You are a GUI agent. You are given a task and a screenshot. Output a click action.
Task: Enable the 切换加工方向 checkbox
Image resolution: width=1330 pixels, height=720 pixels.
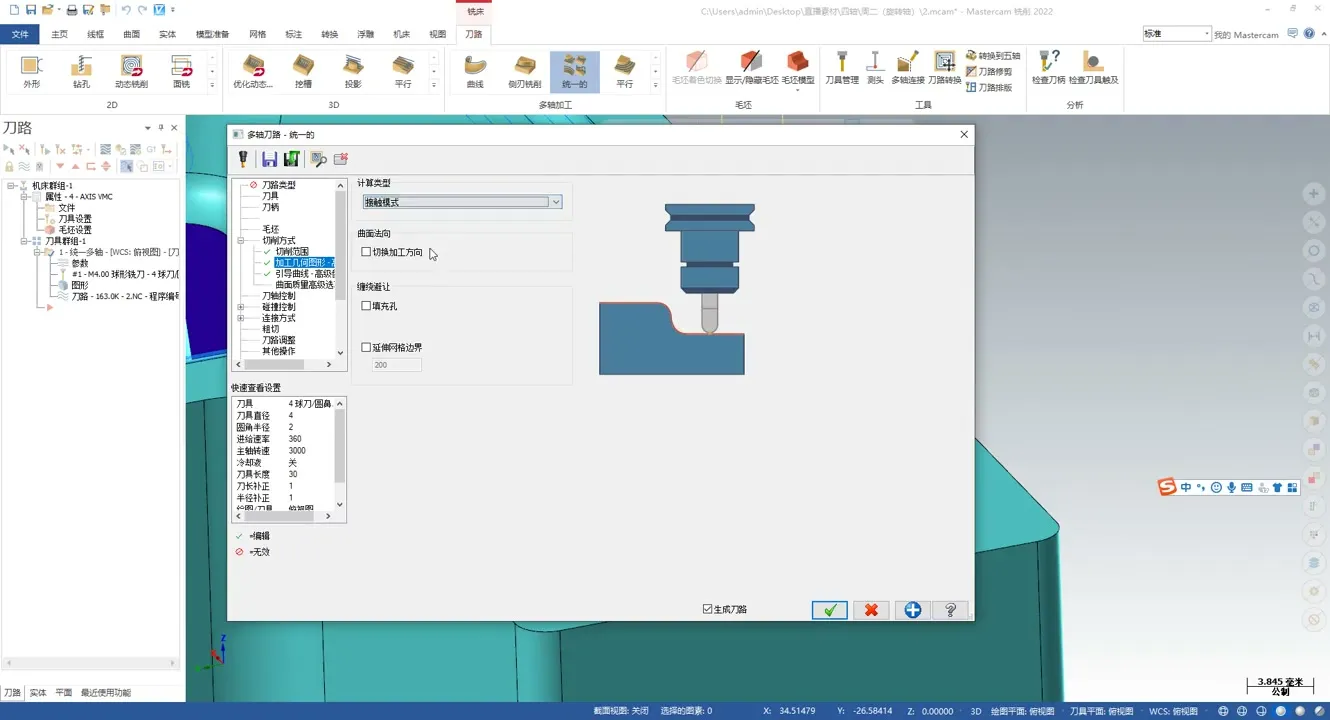[x=366, y=252]
